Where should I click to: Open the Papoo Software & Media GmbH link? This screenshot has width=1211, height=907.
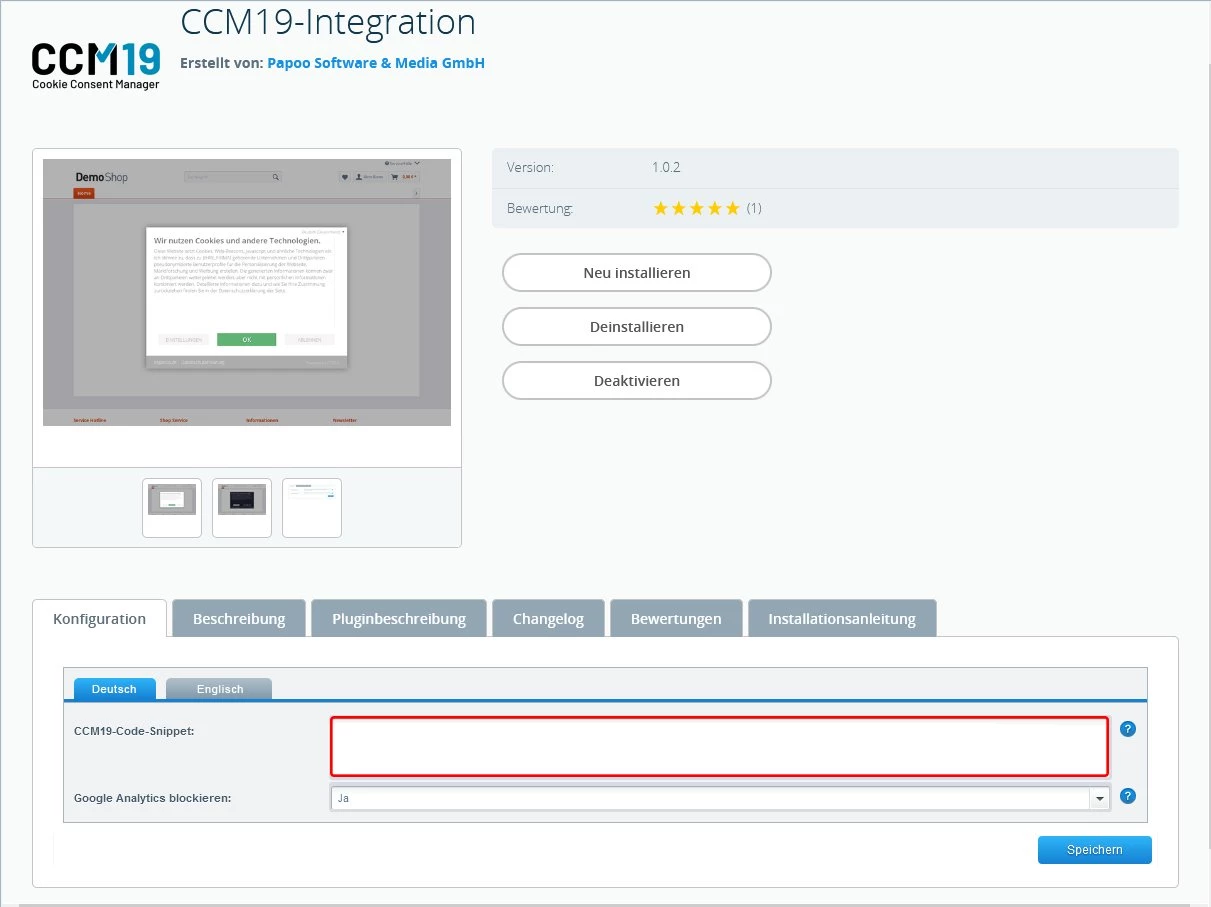coord(375,63)
